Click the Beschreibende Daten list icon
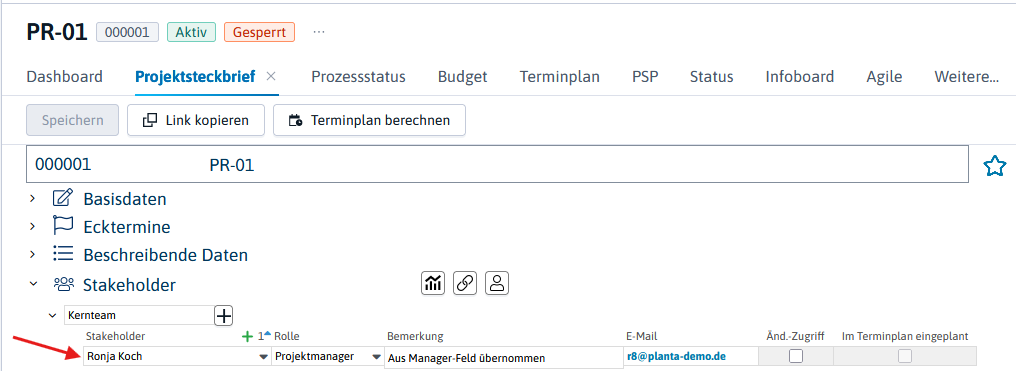1016x371 pixels. point(62,254)
